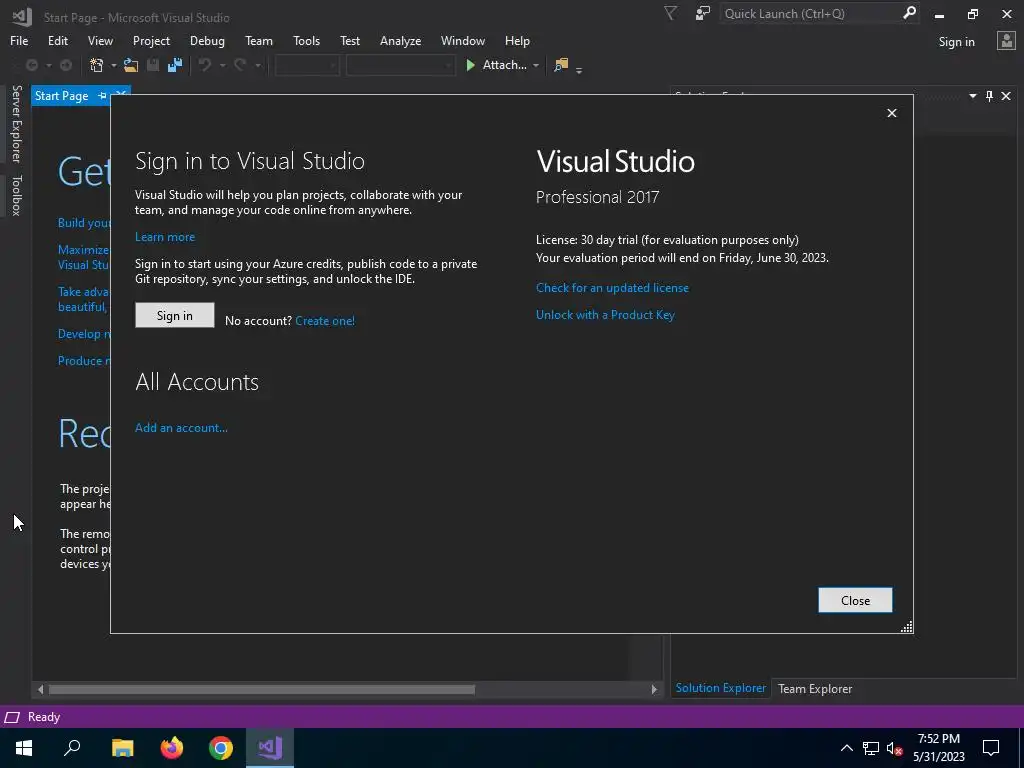The height and width of the screenshot is (768, 1024).
Task: Open the Undo history dropdown arrow
Action: click(x=222, y=65)
